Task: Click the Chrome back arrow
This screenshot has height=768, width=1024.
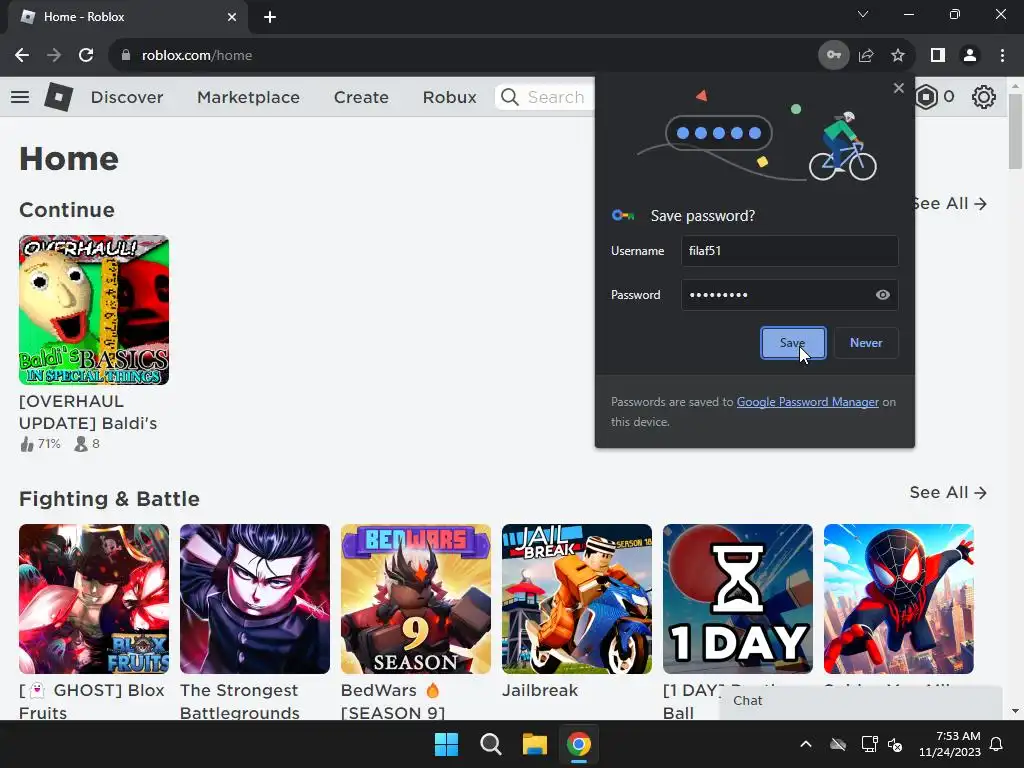Action: tap(22, 56)
